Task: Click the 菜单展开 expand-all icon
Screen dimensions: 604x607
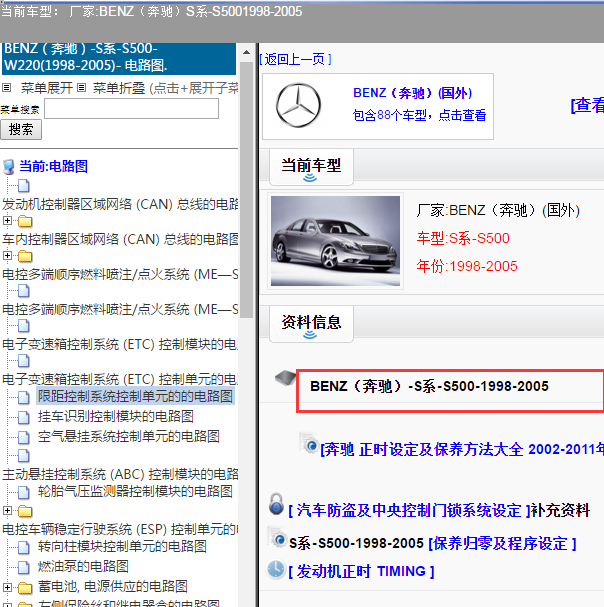Action: coord(7,87)
